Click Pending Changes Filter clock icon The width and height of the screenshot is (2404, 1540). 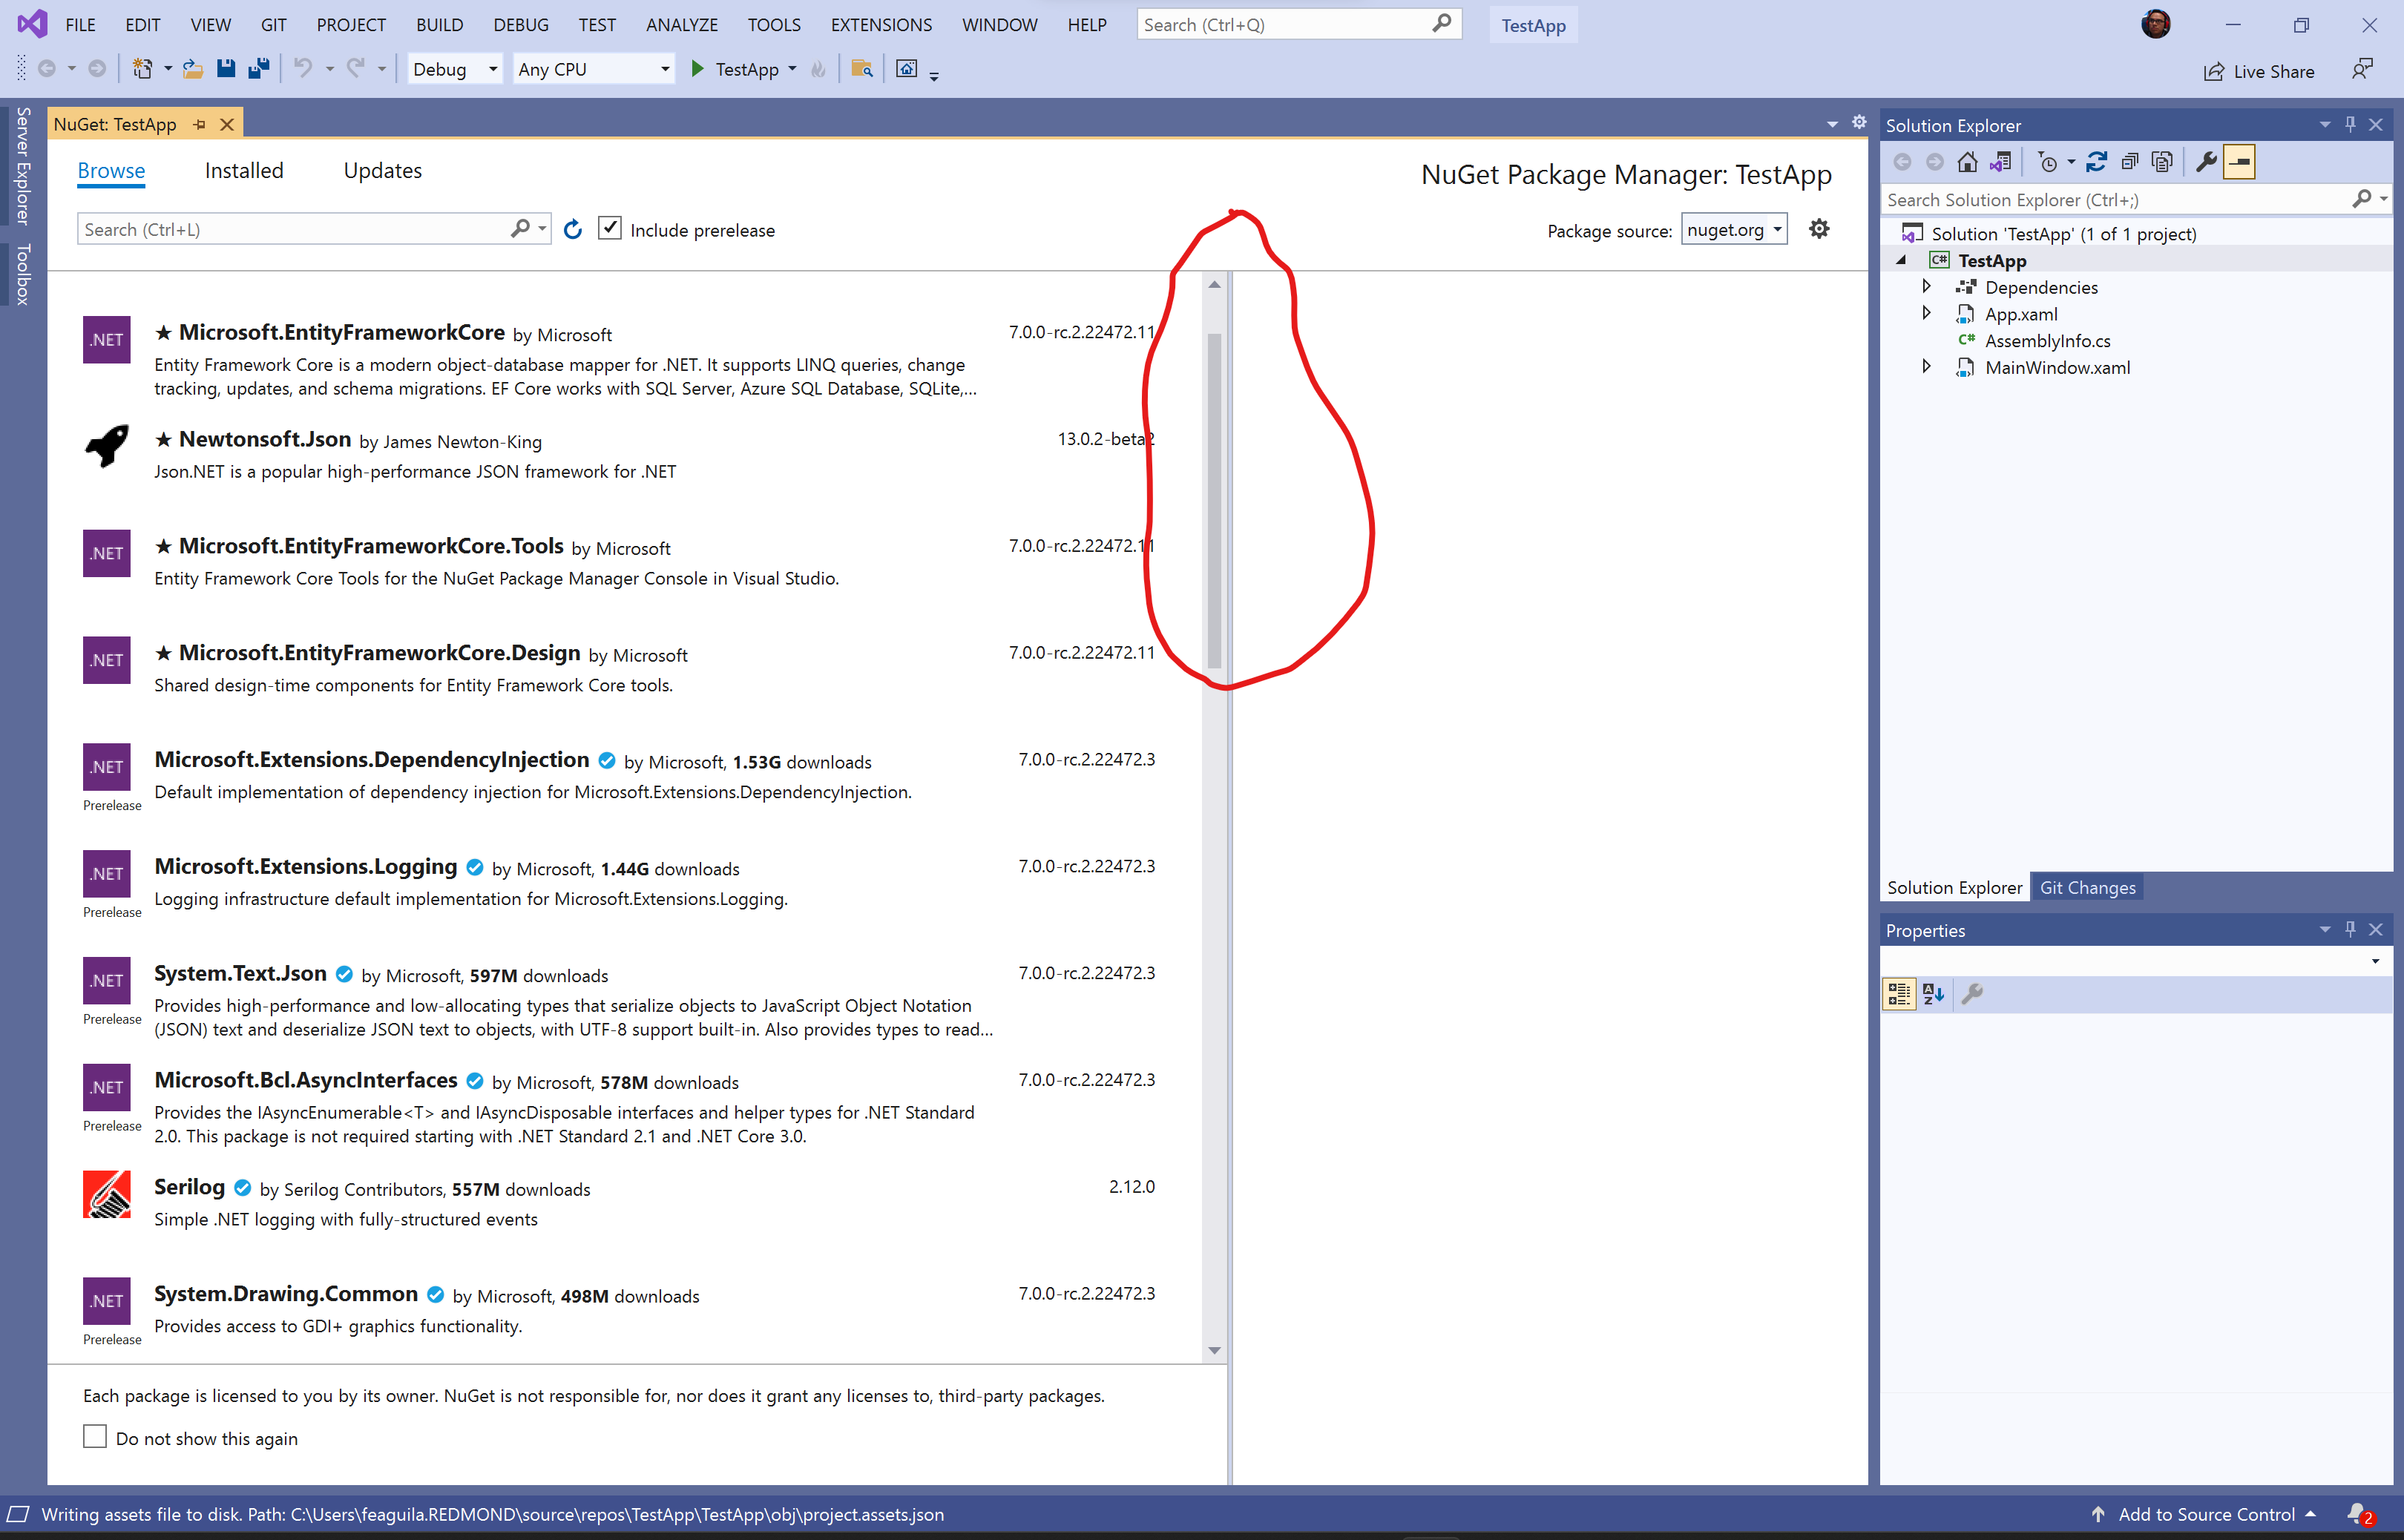[2047, 162]
